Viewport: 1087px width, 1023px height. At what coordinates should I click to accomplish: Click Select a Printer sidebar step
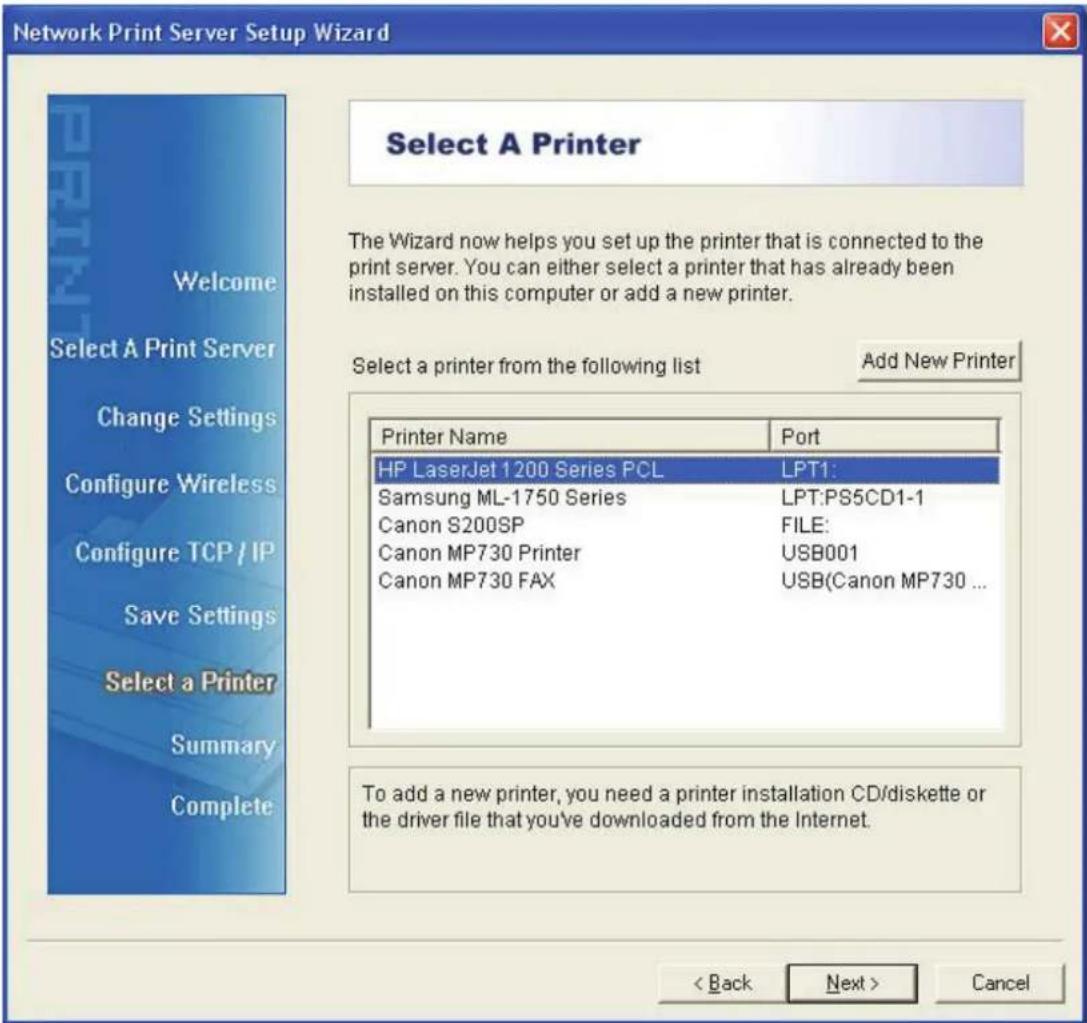coord(191,682)
